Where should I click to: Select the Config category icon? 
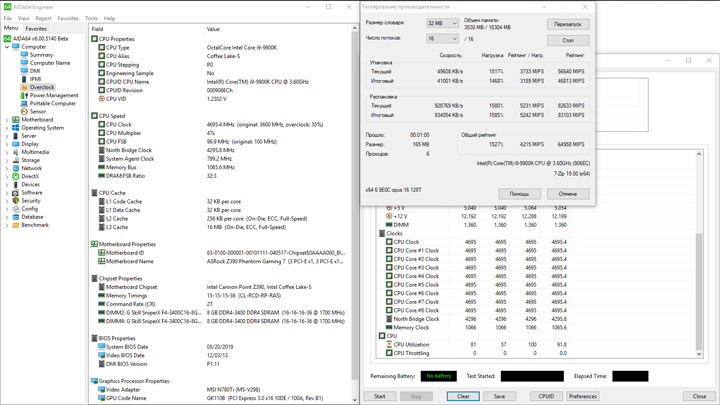(x=16, y=208)
